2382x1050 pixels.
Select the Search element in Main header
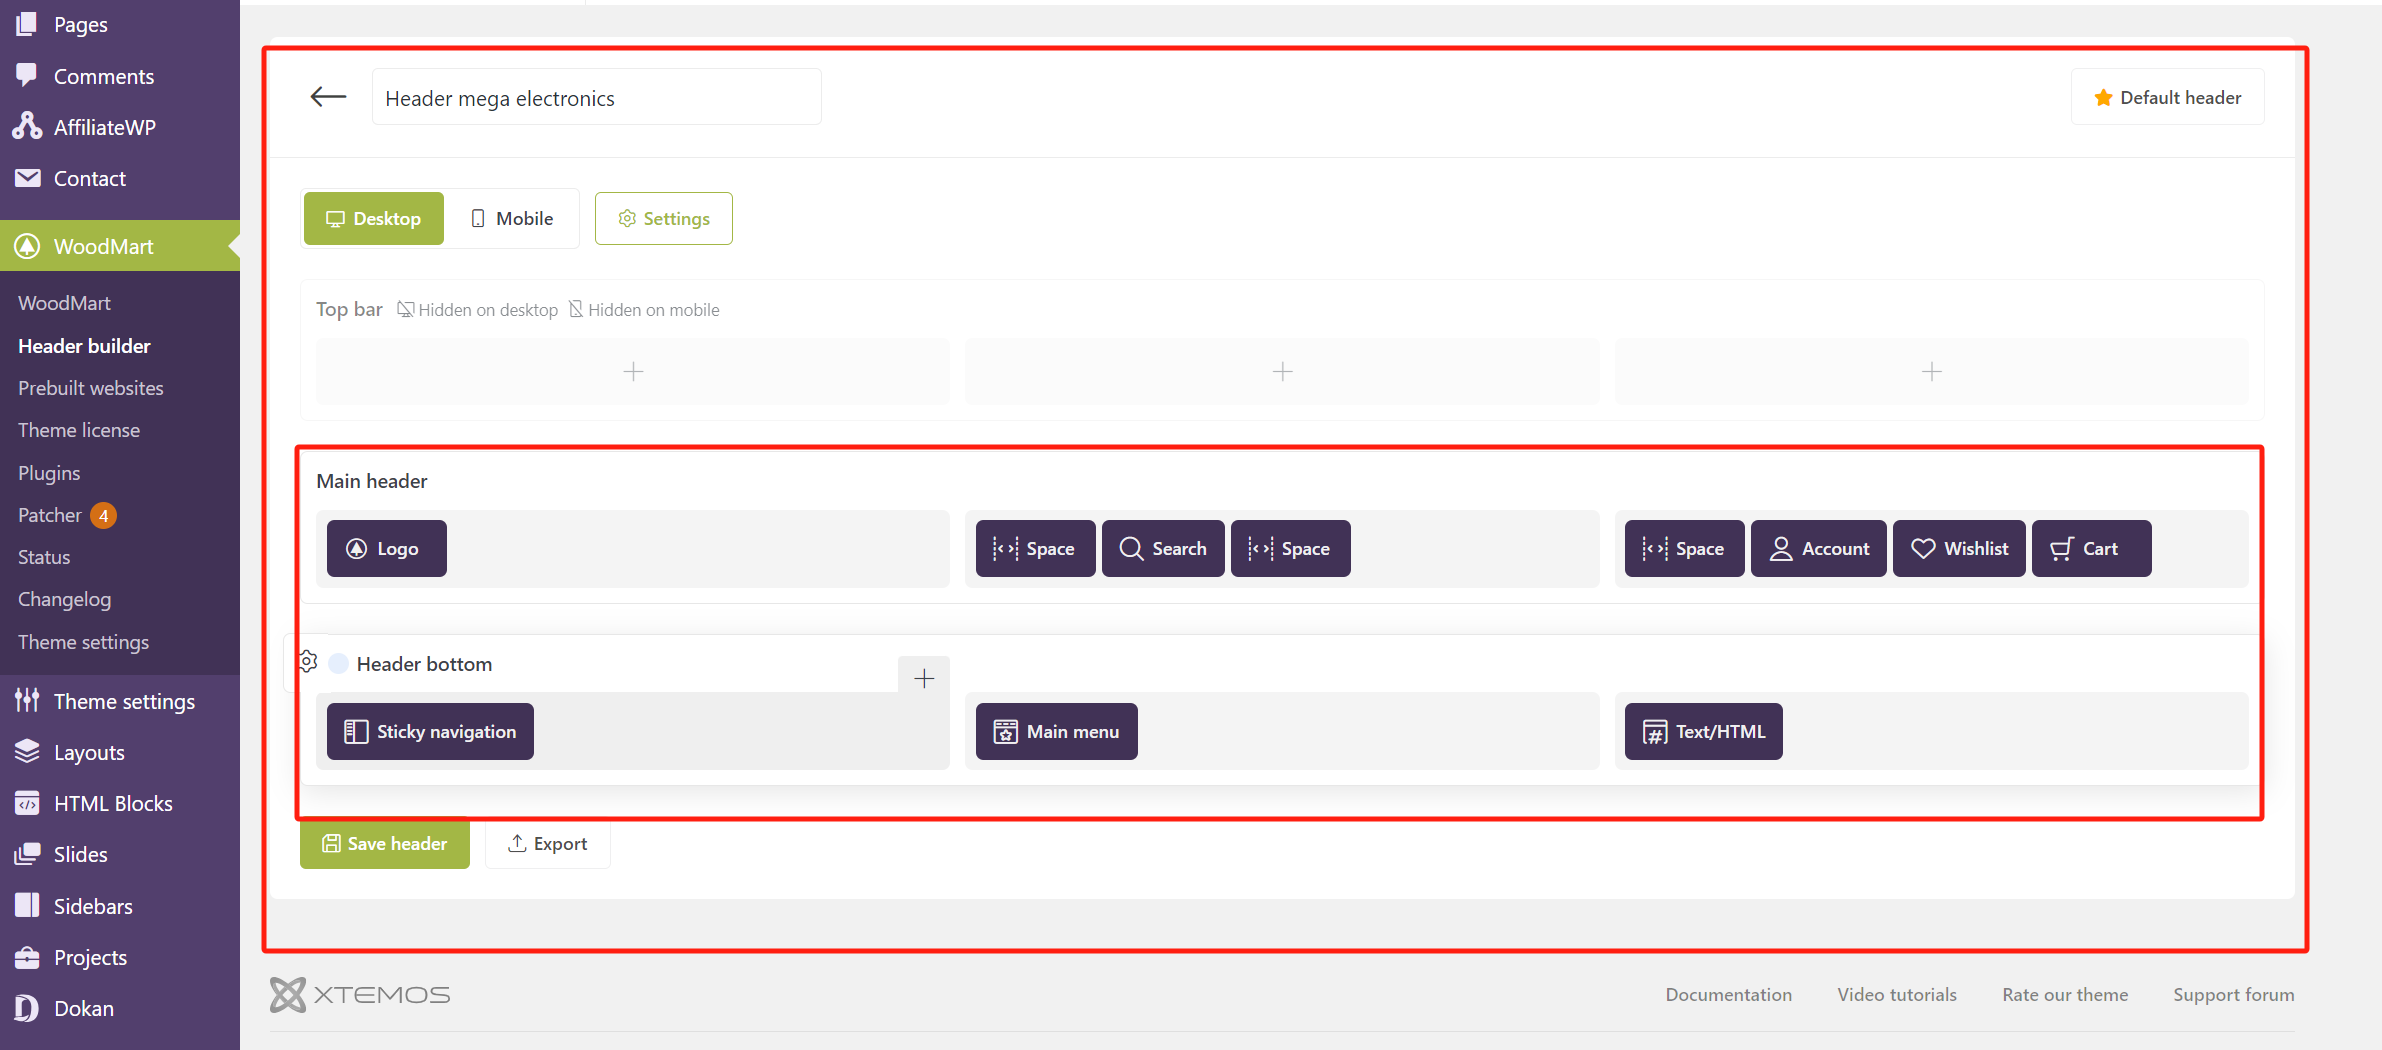pos(1163,549)
